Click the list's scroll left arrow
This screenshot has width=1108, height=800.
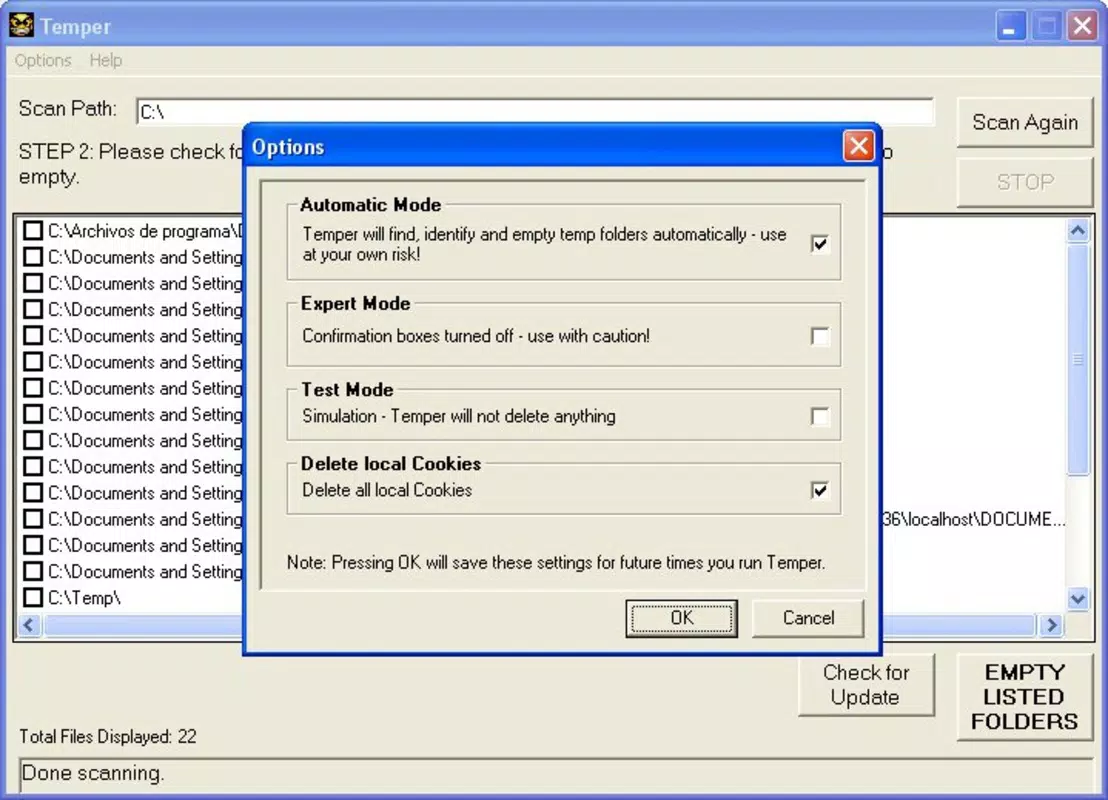pyautogui.click(x=29, y=625)
